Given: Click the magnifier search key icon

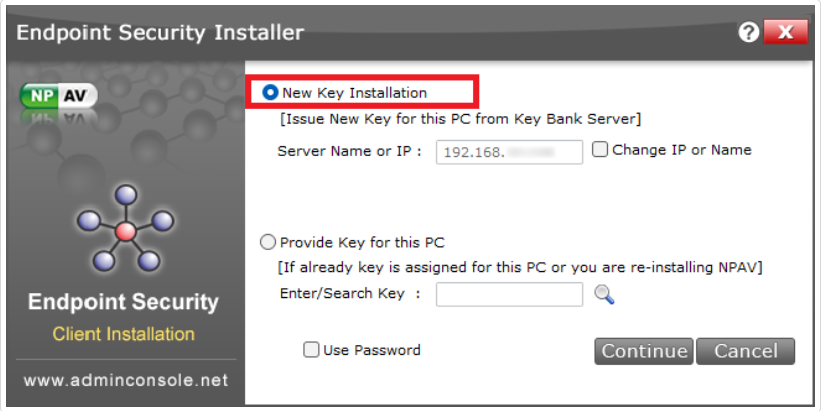Looking at the screenshot, I should tap(604, 294).
